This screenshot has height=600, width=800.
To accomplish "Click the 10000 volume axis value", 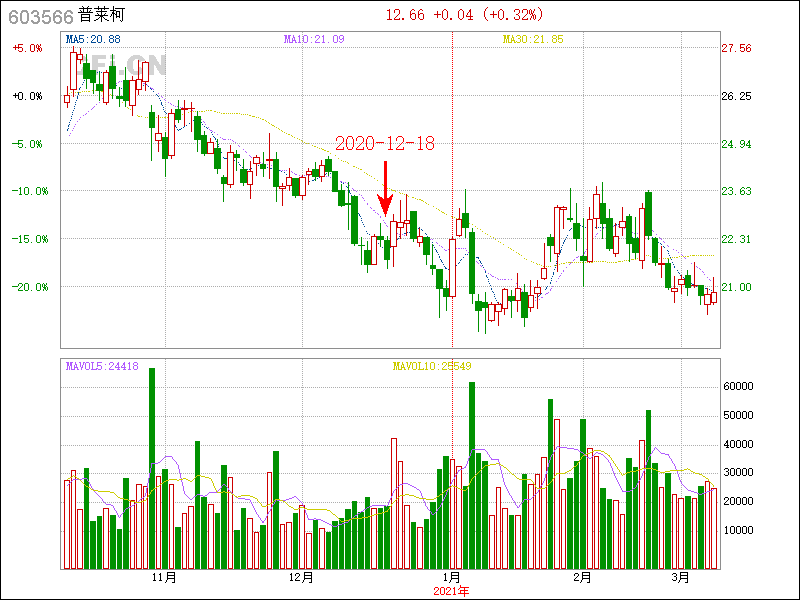I will 738,531.
